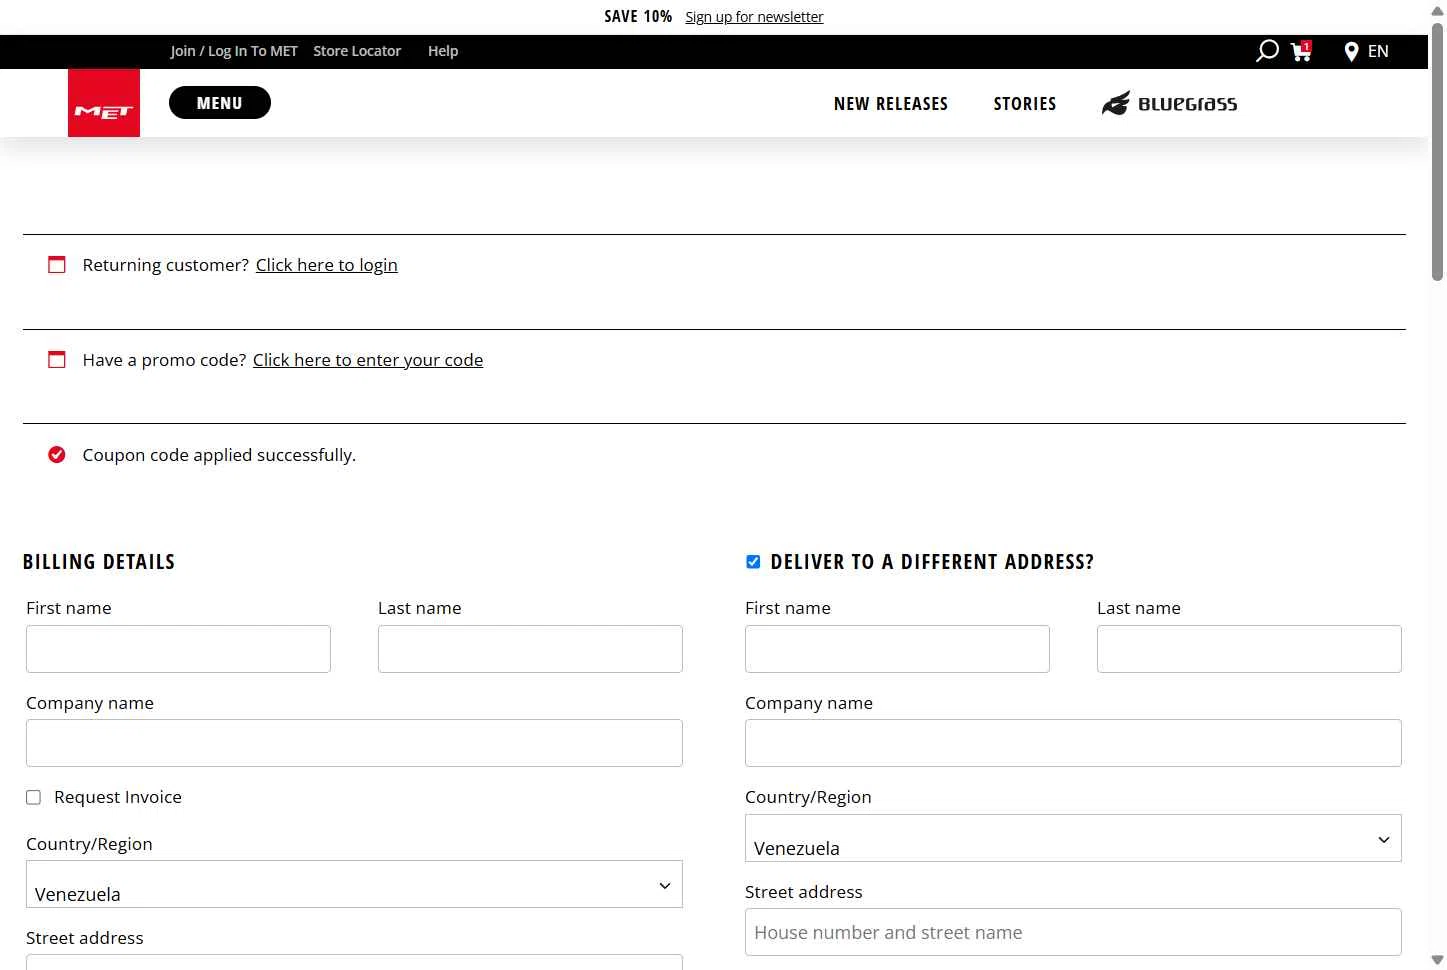Open the Stories section

(1025, 104)
